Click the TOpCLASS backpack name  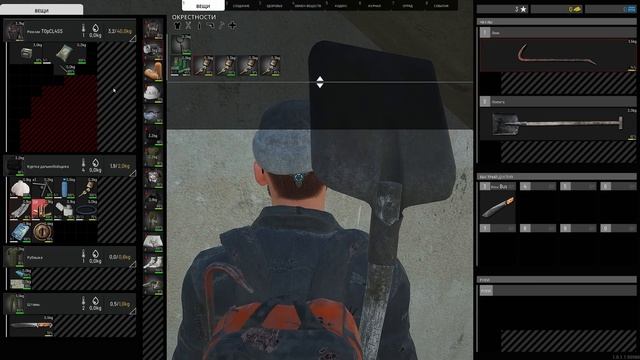44,31
